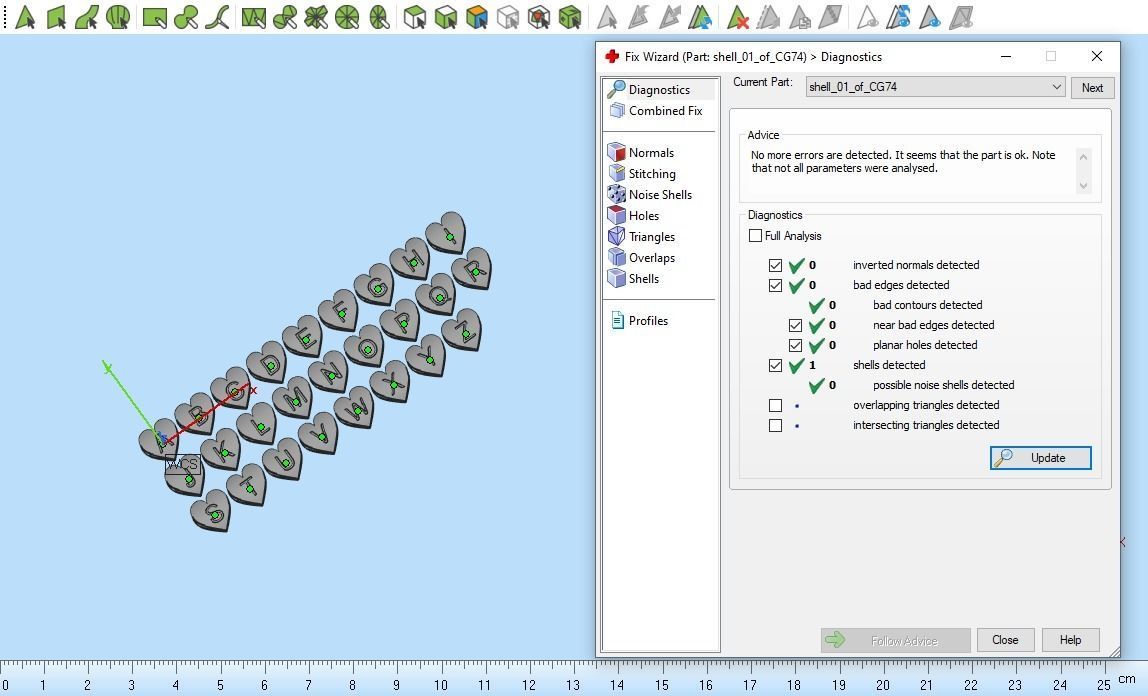Click the green triangles with blue arrows icon
The image size is (1148, 696).
point(701,16)
